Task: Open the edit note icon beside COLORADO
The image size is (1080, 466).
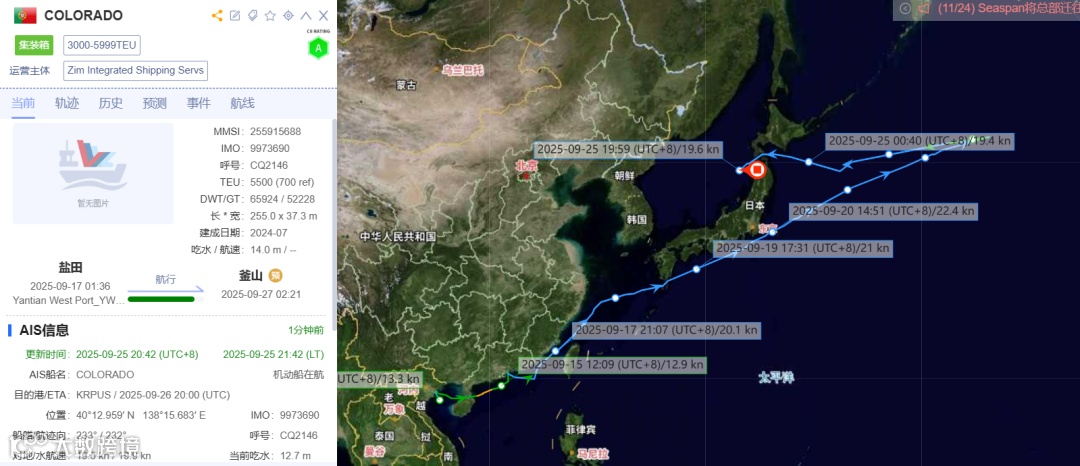Action: tap(235, 15)
